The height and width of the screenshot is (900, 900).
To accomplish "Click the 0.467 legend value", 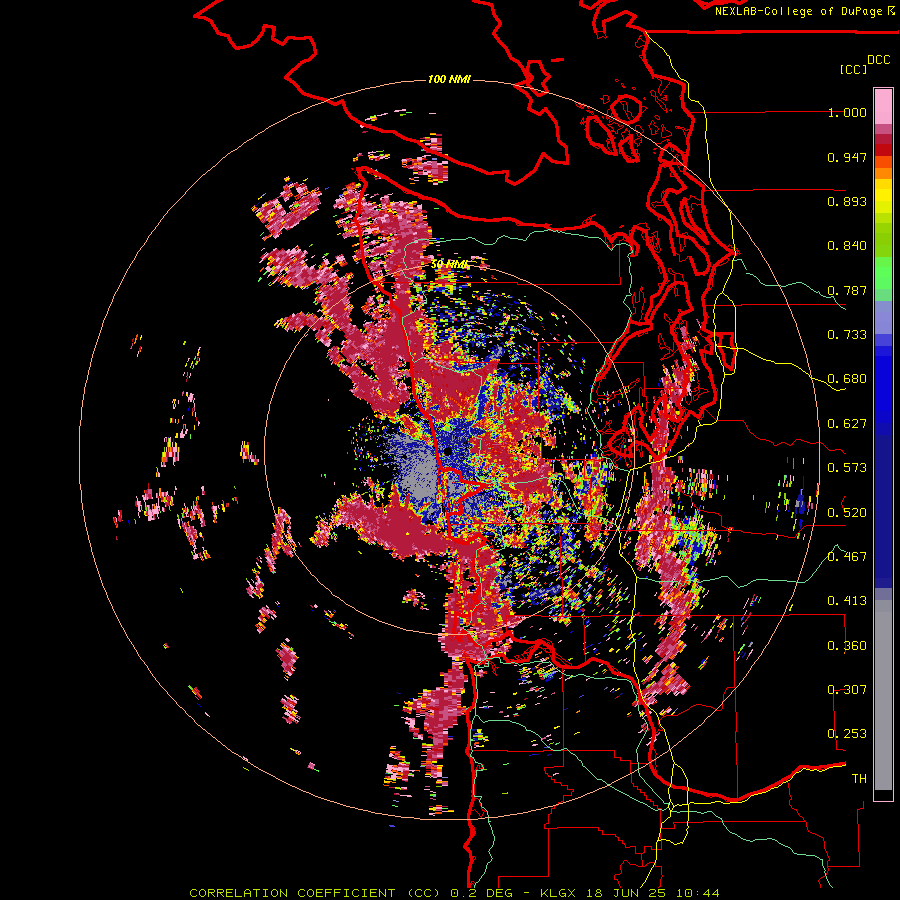I will 847,556.
